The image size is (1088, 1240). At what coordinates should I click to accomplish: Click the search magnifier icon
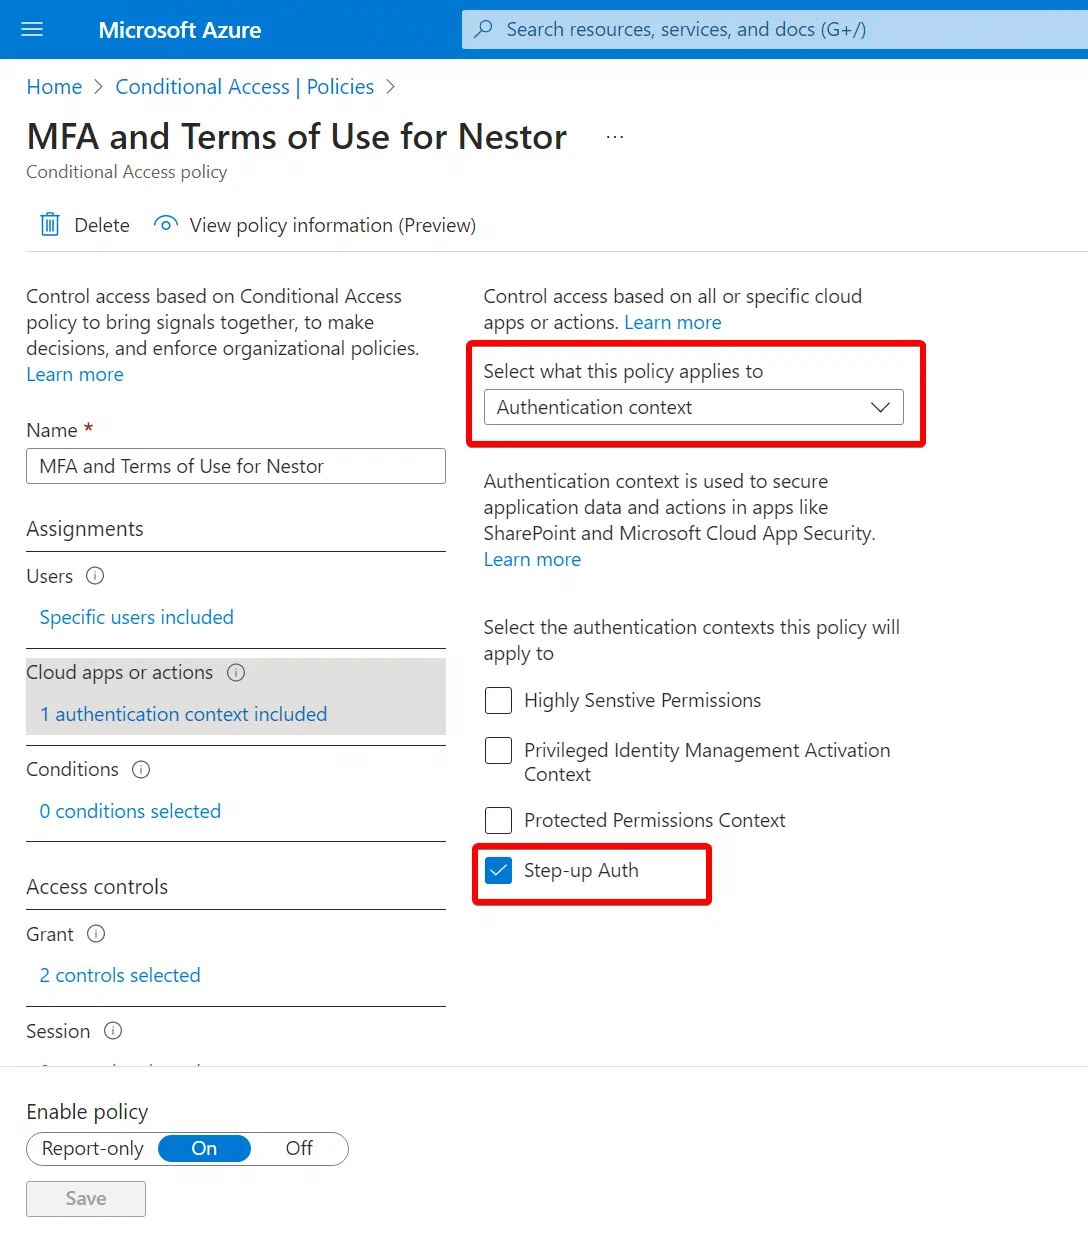pos(484,29)
